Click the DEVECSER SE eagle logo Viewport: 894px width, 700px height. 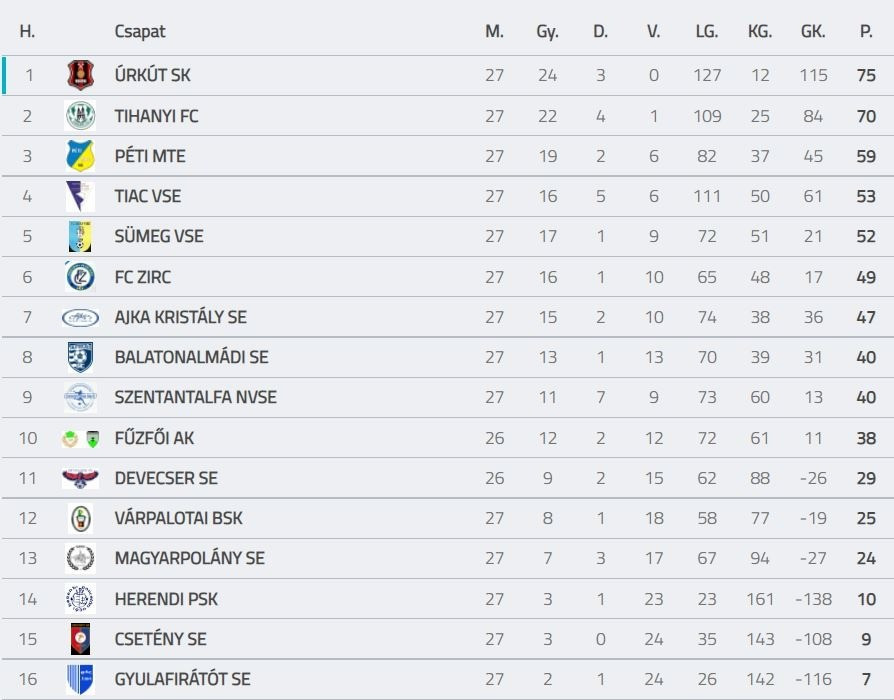click(80, 478)
